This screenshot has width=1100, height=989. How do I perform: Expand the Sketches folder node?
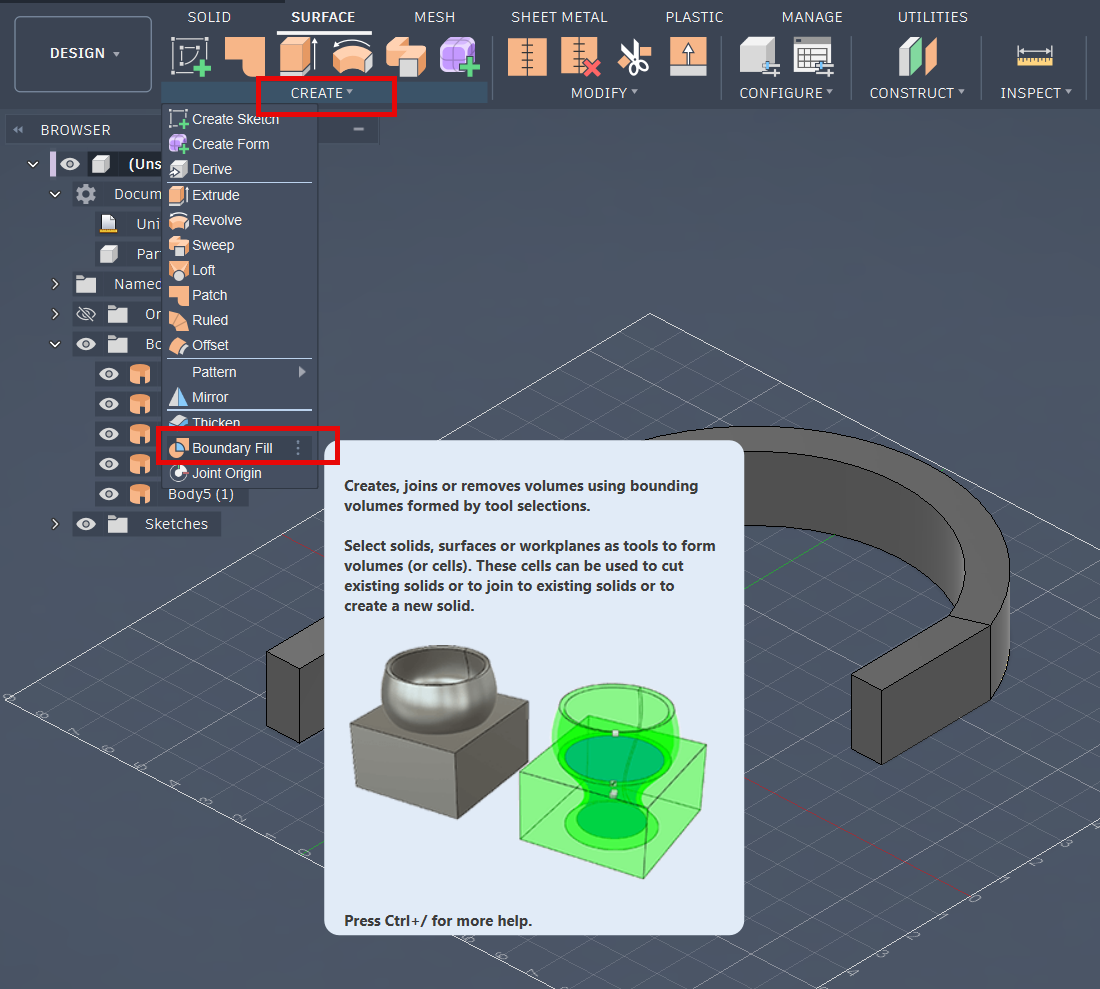click(55, 524)
